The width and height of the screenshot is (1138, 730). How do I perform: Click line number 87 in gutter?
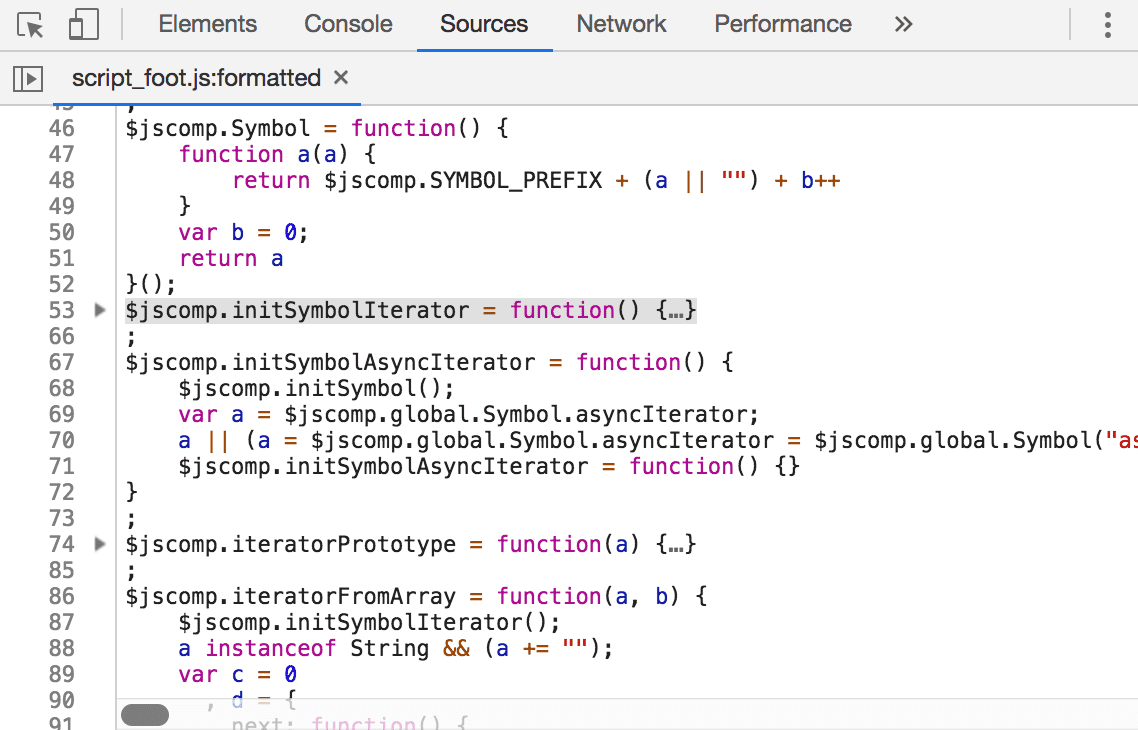[62, 622]
